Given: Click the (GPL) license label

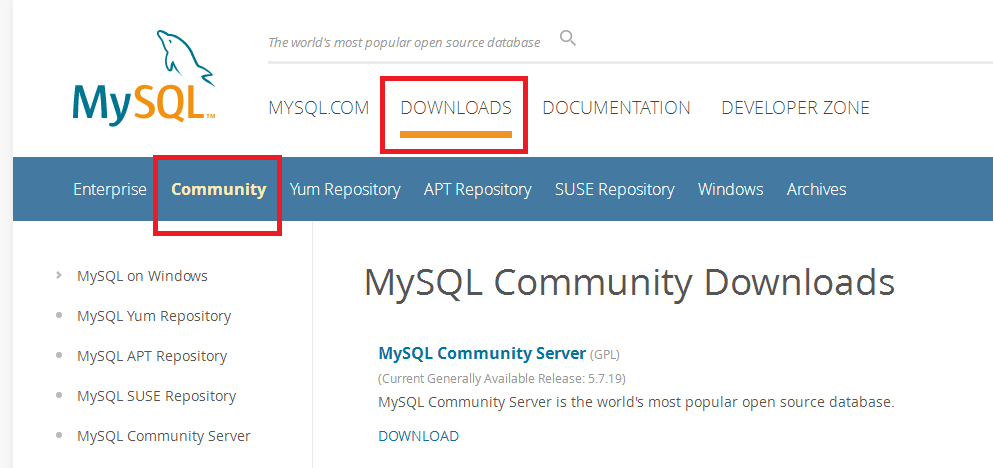Looking at the screenshot, I should (605, 354).
